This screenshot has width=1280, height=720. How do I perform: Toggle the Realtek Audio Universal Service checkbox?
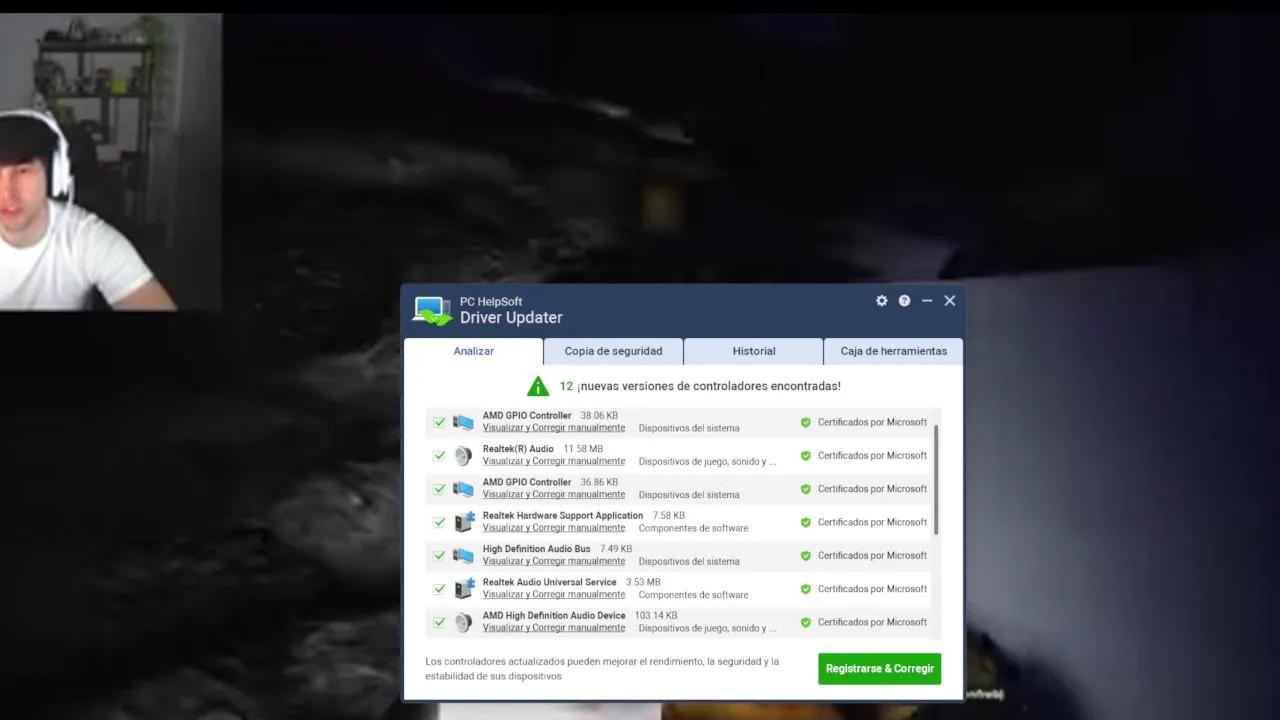439,589
